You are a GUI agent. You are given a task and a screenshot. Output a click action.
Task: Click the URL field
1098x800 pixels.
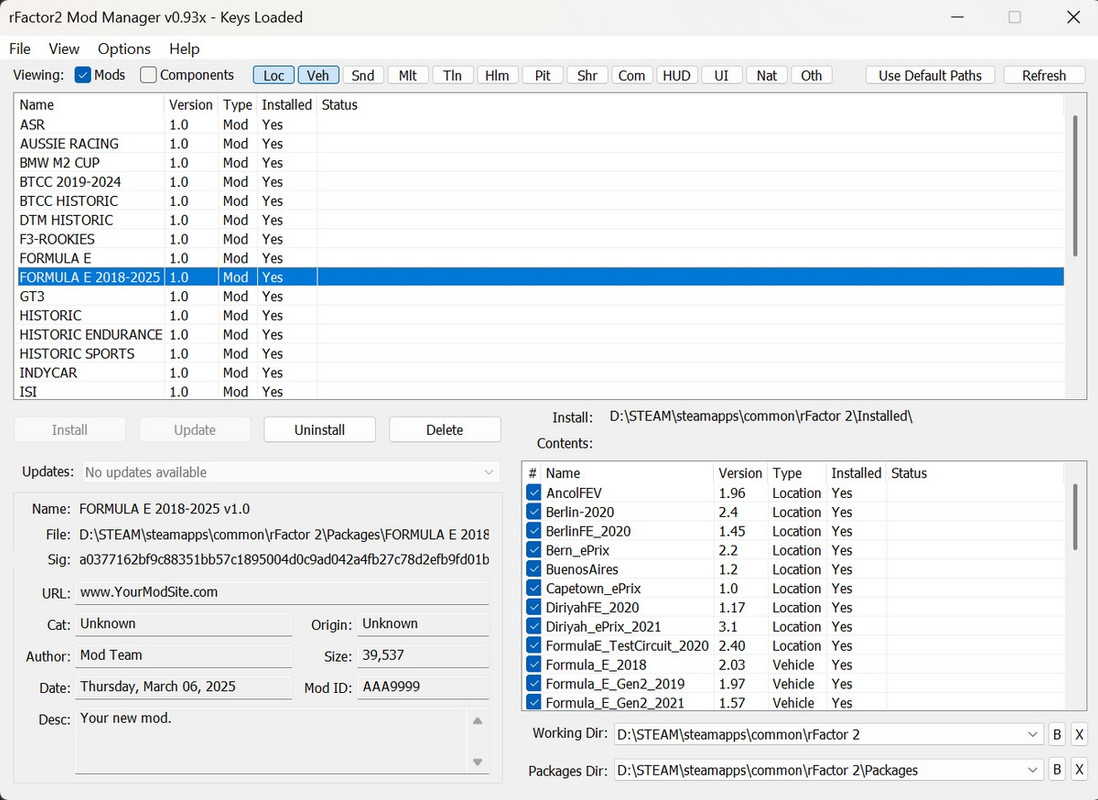(x=282, y=593)
